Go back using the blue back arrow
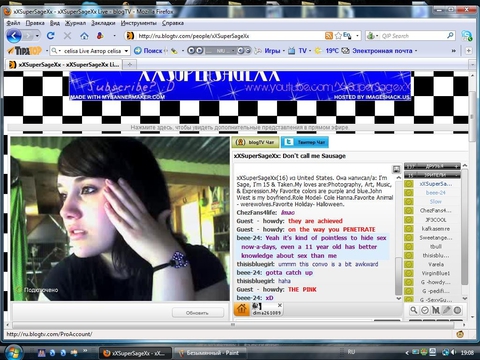Screen dimensions: 480x360 pyautogui.click(x=14, y=36)
